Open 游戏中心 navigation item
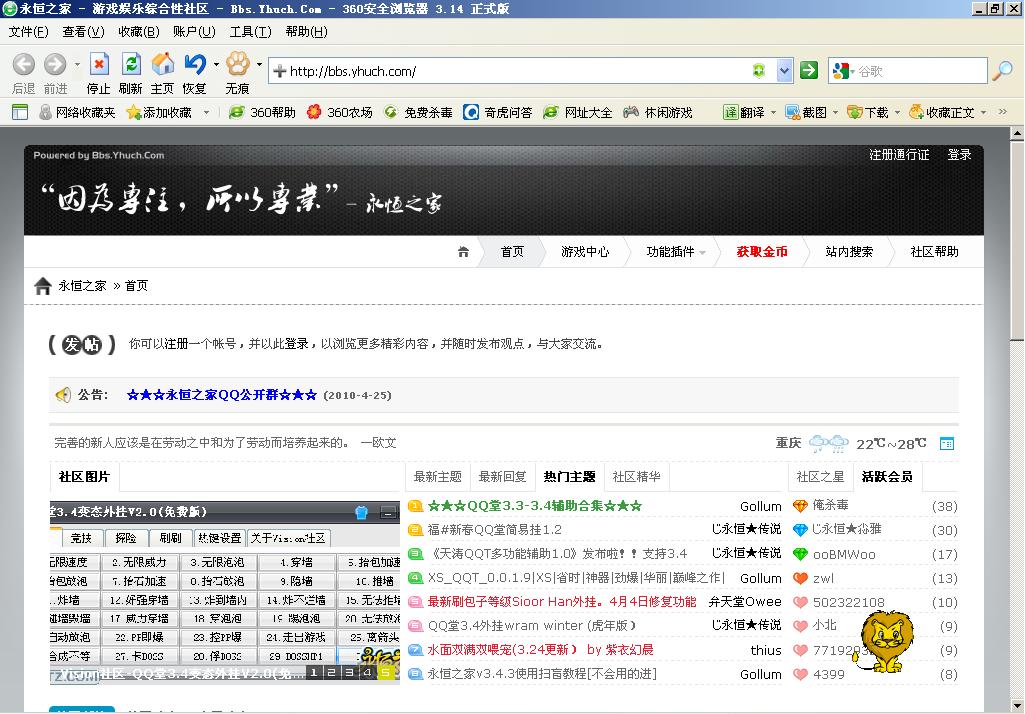This screenshot has height=714, width=1025. point(584,252)
